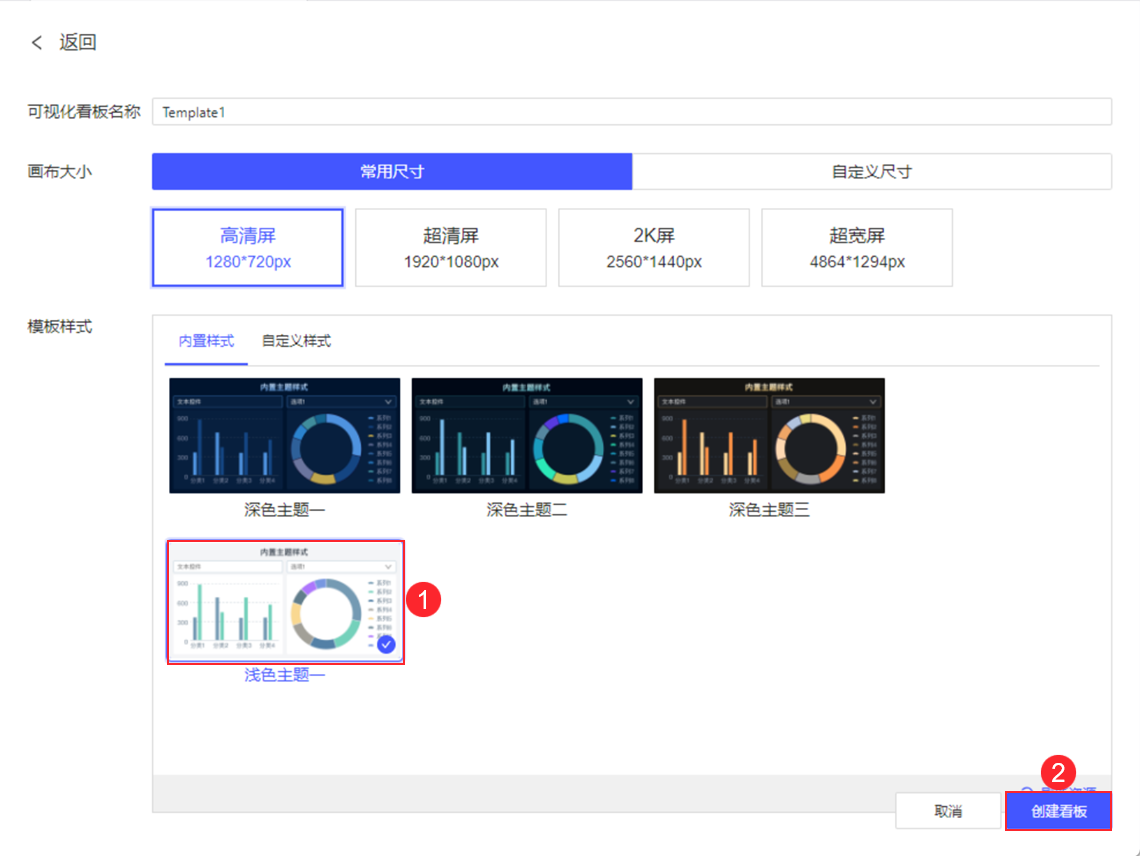The height and width of the screenshot is (856, 1140).
Task: Switch to 自定义尺寸 canvas size tab
Action: coord(872,172)
